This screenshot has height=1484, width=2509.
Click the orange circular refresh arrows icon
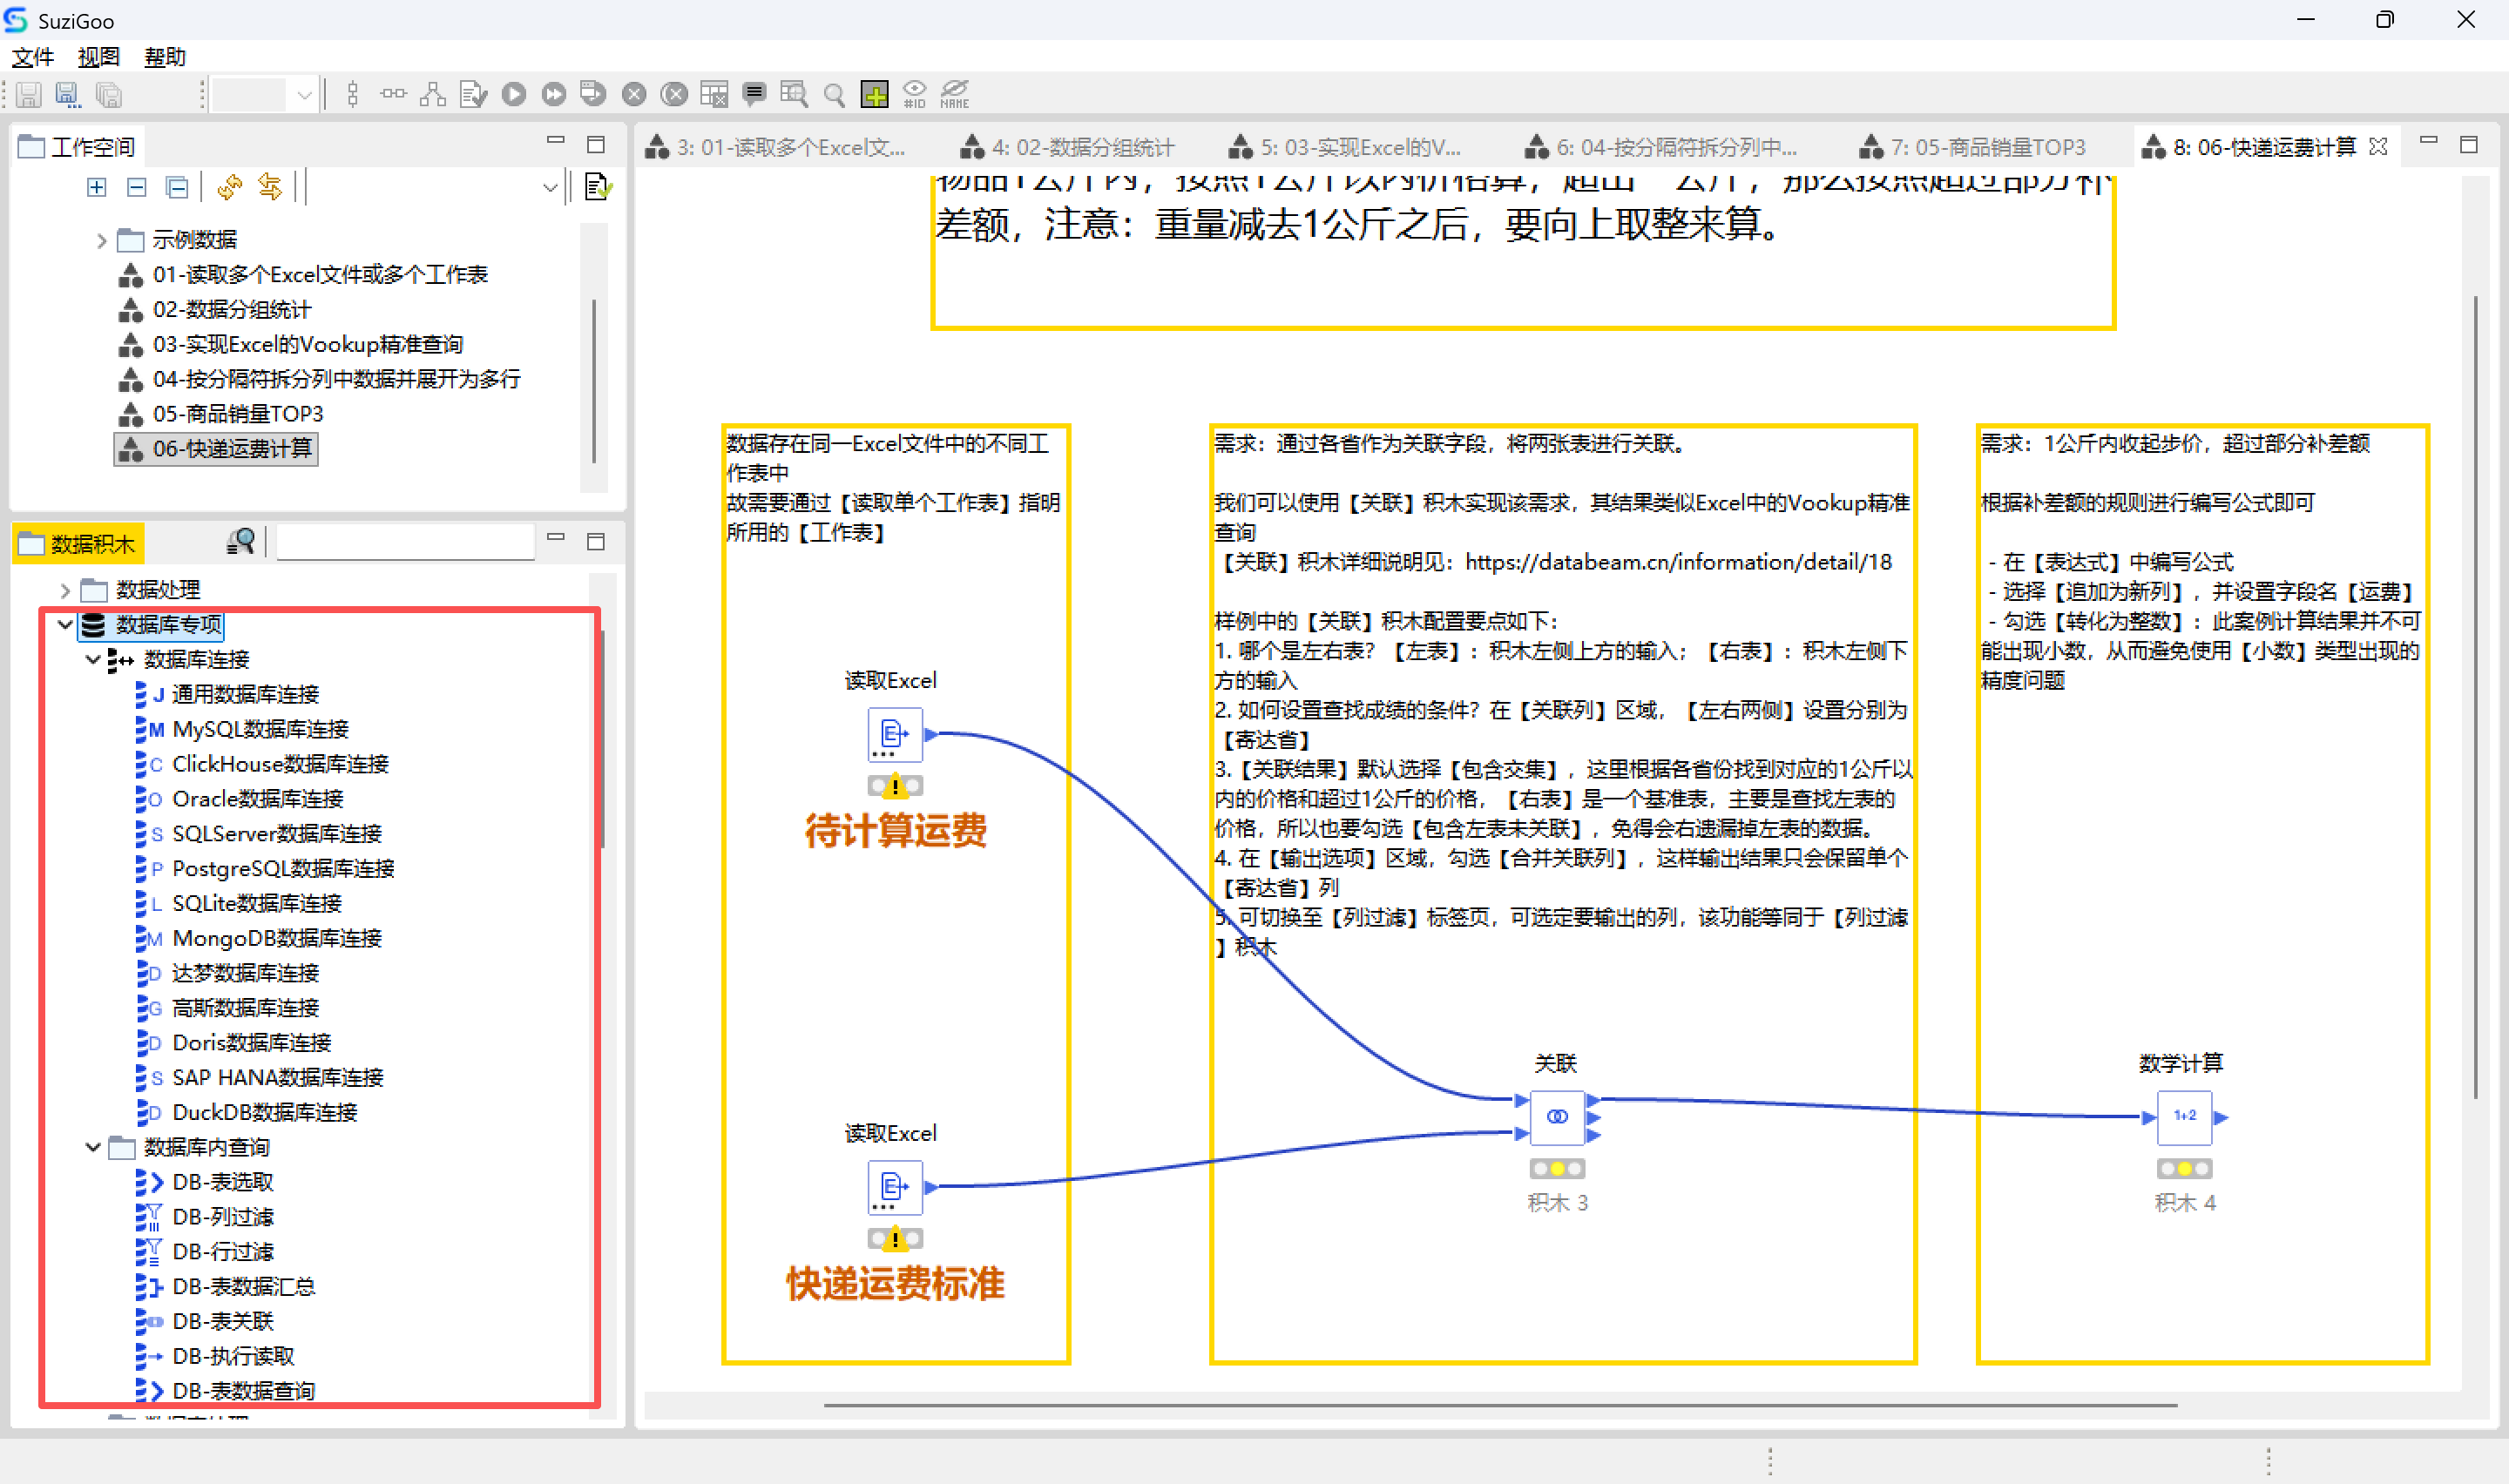click(230, 187)
